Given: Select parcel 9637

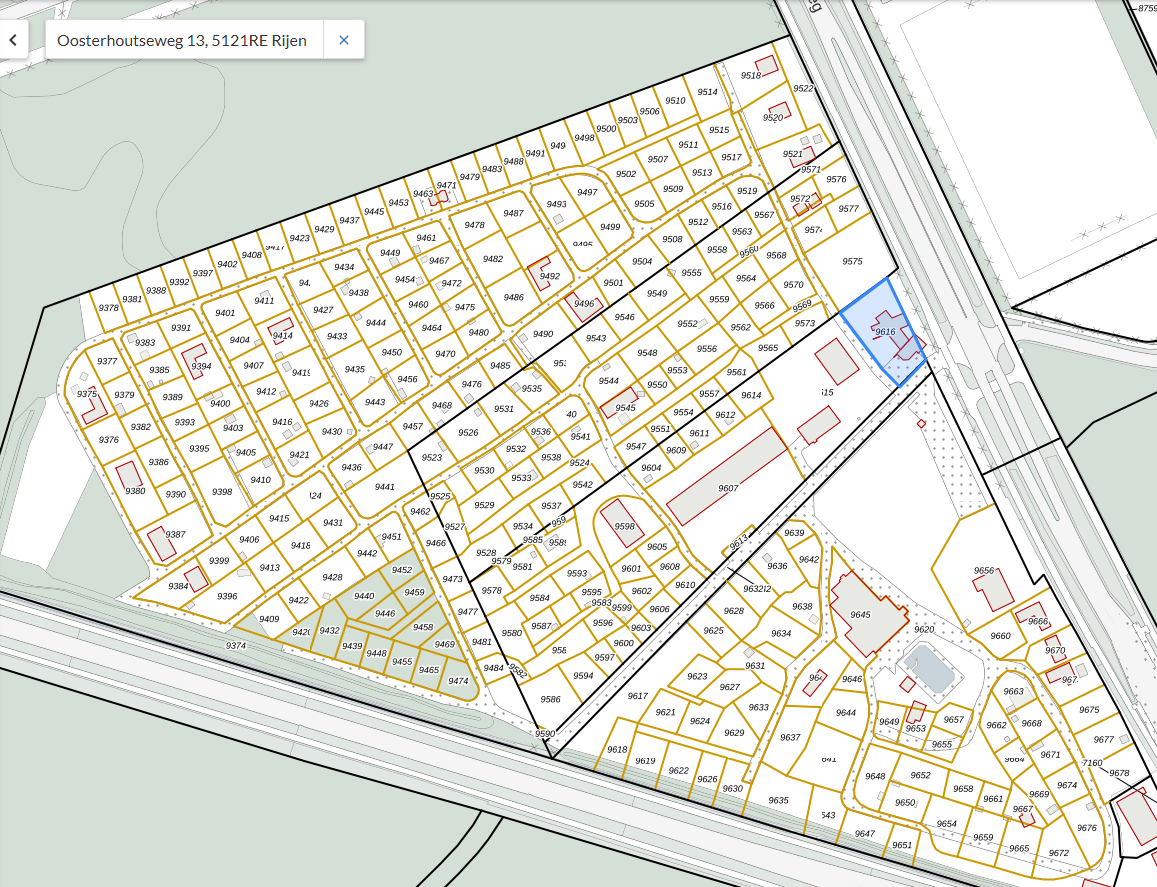Looking at the screenshot, I should [x=791, y=737].
